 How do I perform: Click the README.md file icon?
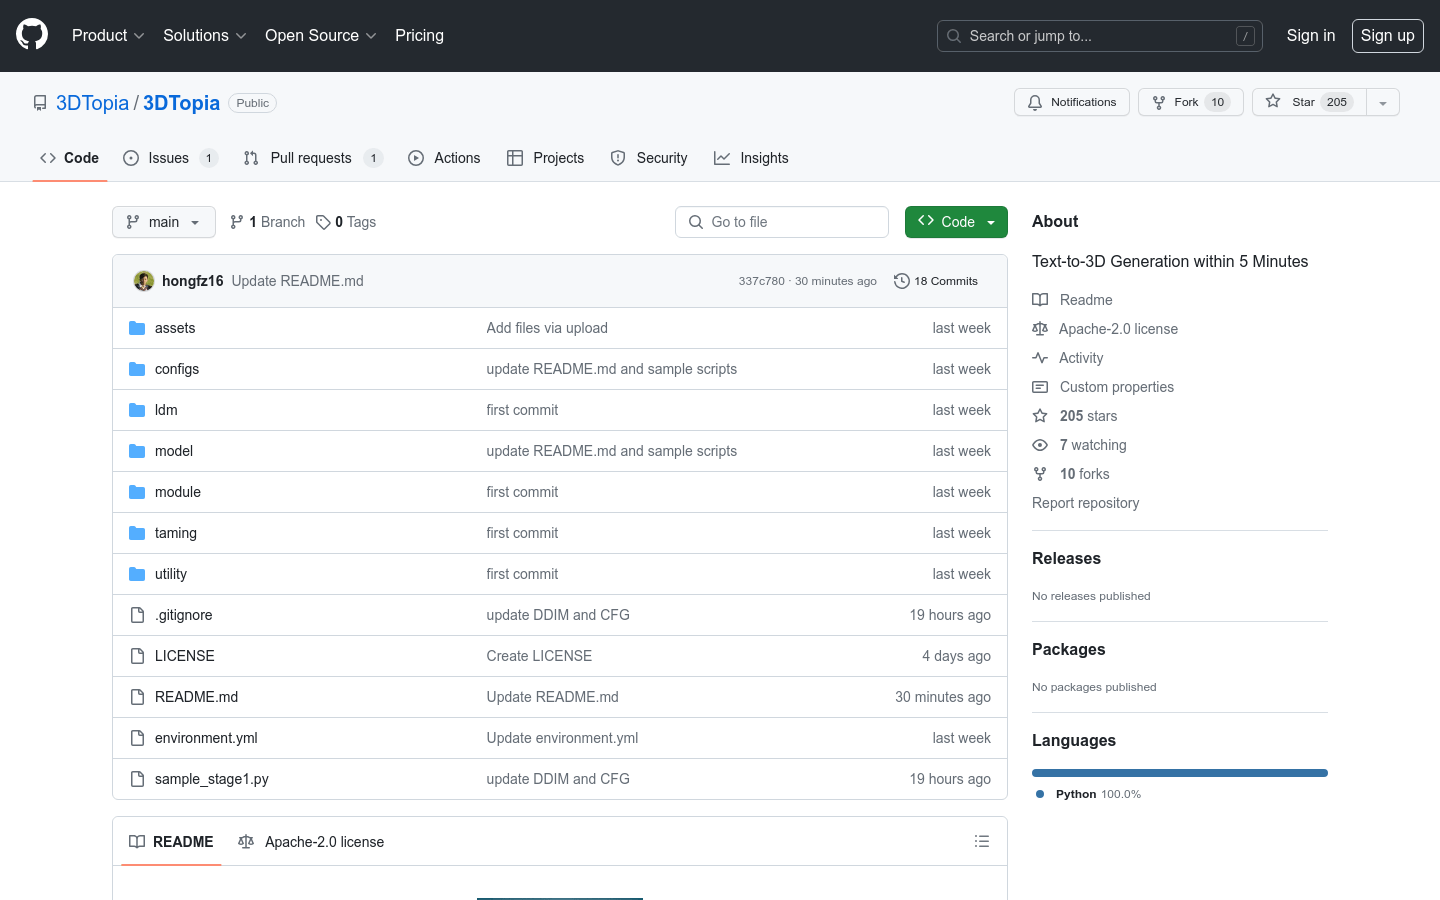[137, 697]
